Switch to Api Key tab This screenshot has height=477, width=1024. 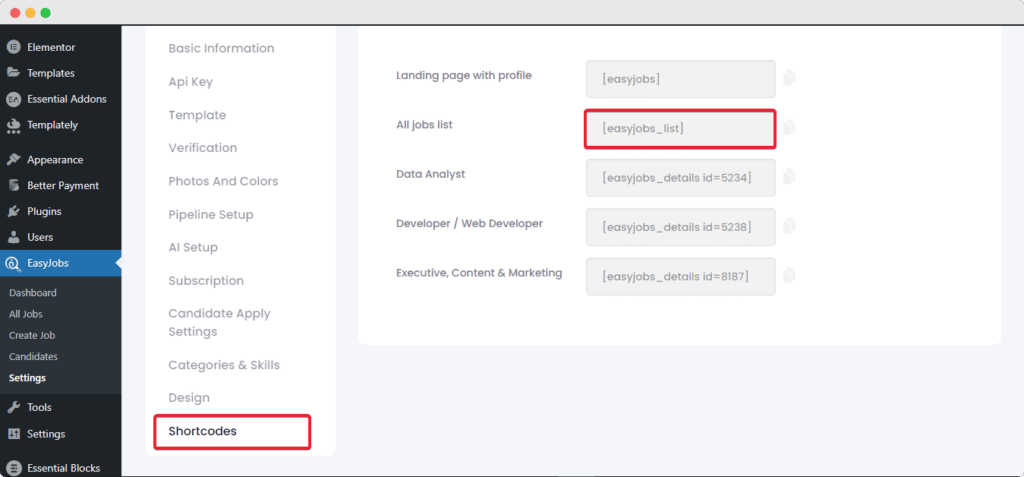click(x=191, y=82)
